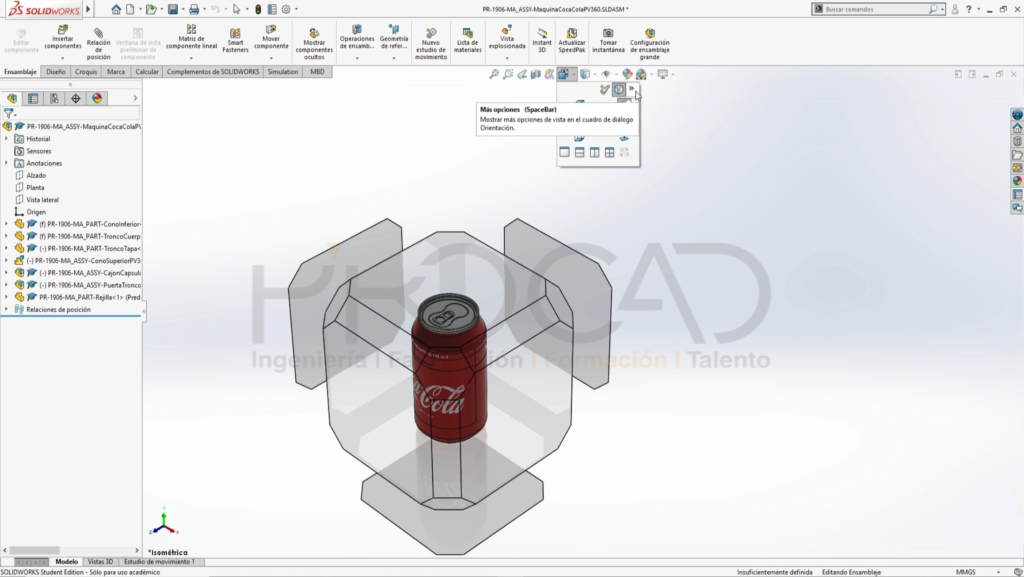Click Edit appearance color ball icon

(x=627, y=74)
